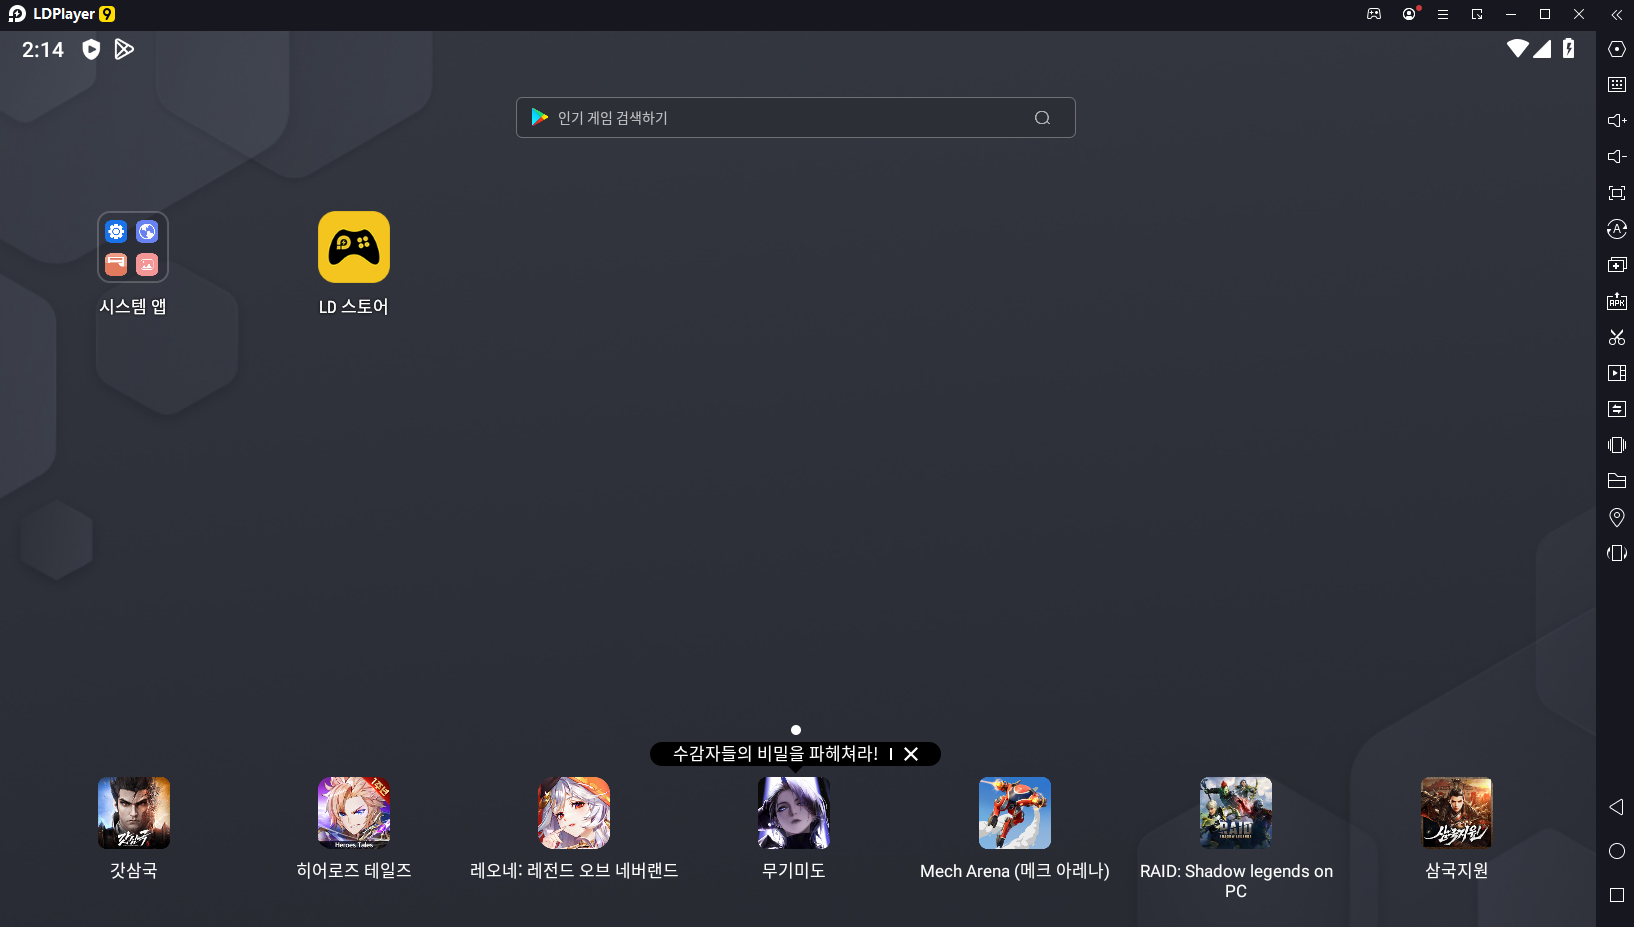This screenshot has height=927, width=1634.
Task: Open the gamepad icon in title bar
Action: (x=1374, y=14)
